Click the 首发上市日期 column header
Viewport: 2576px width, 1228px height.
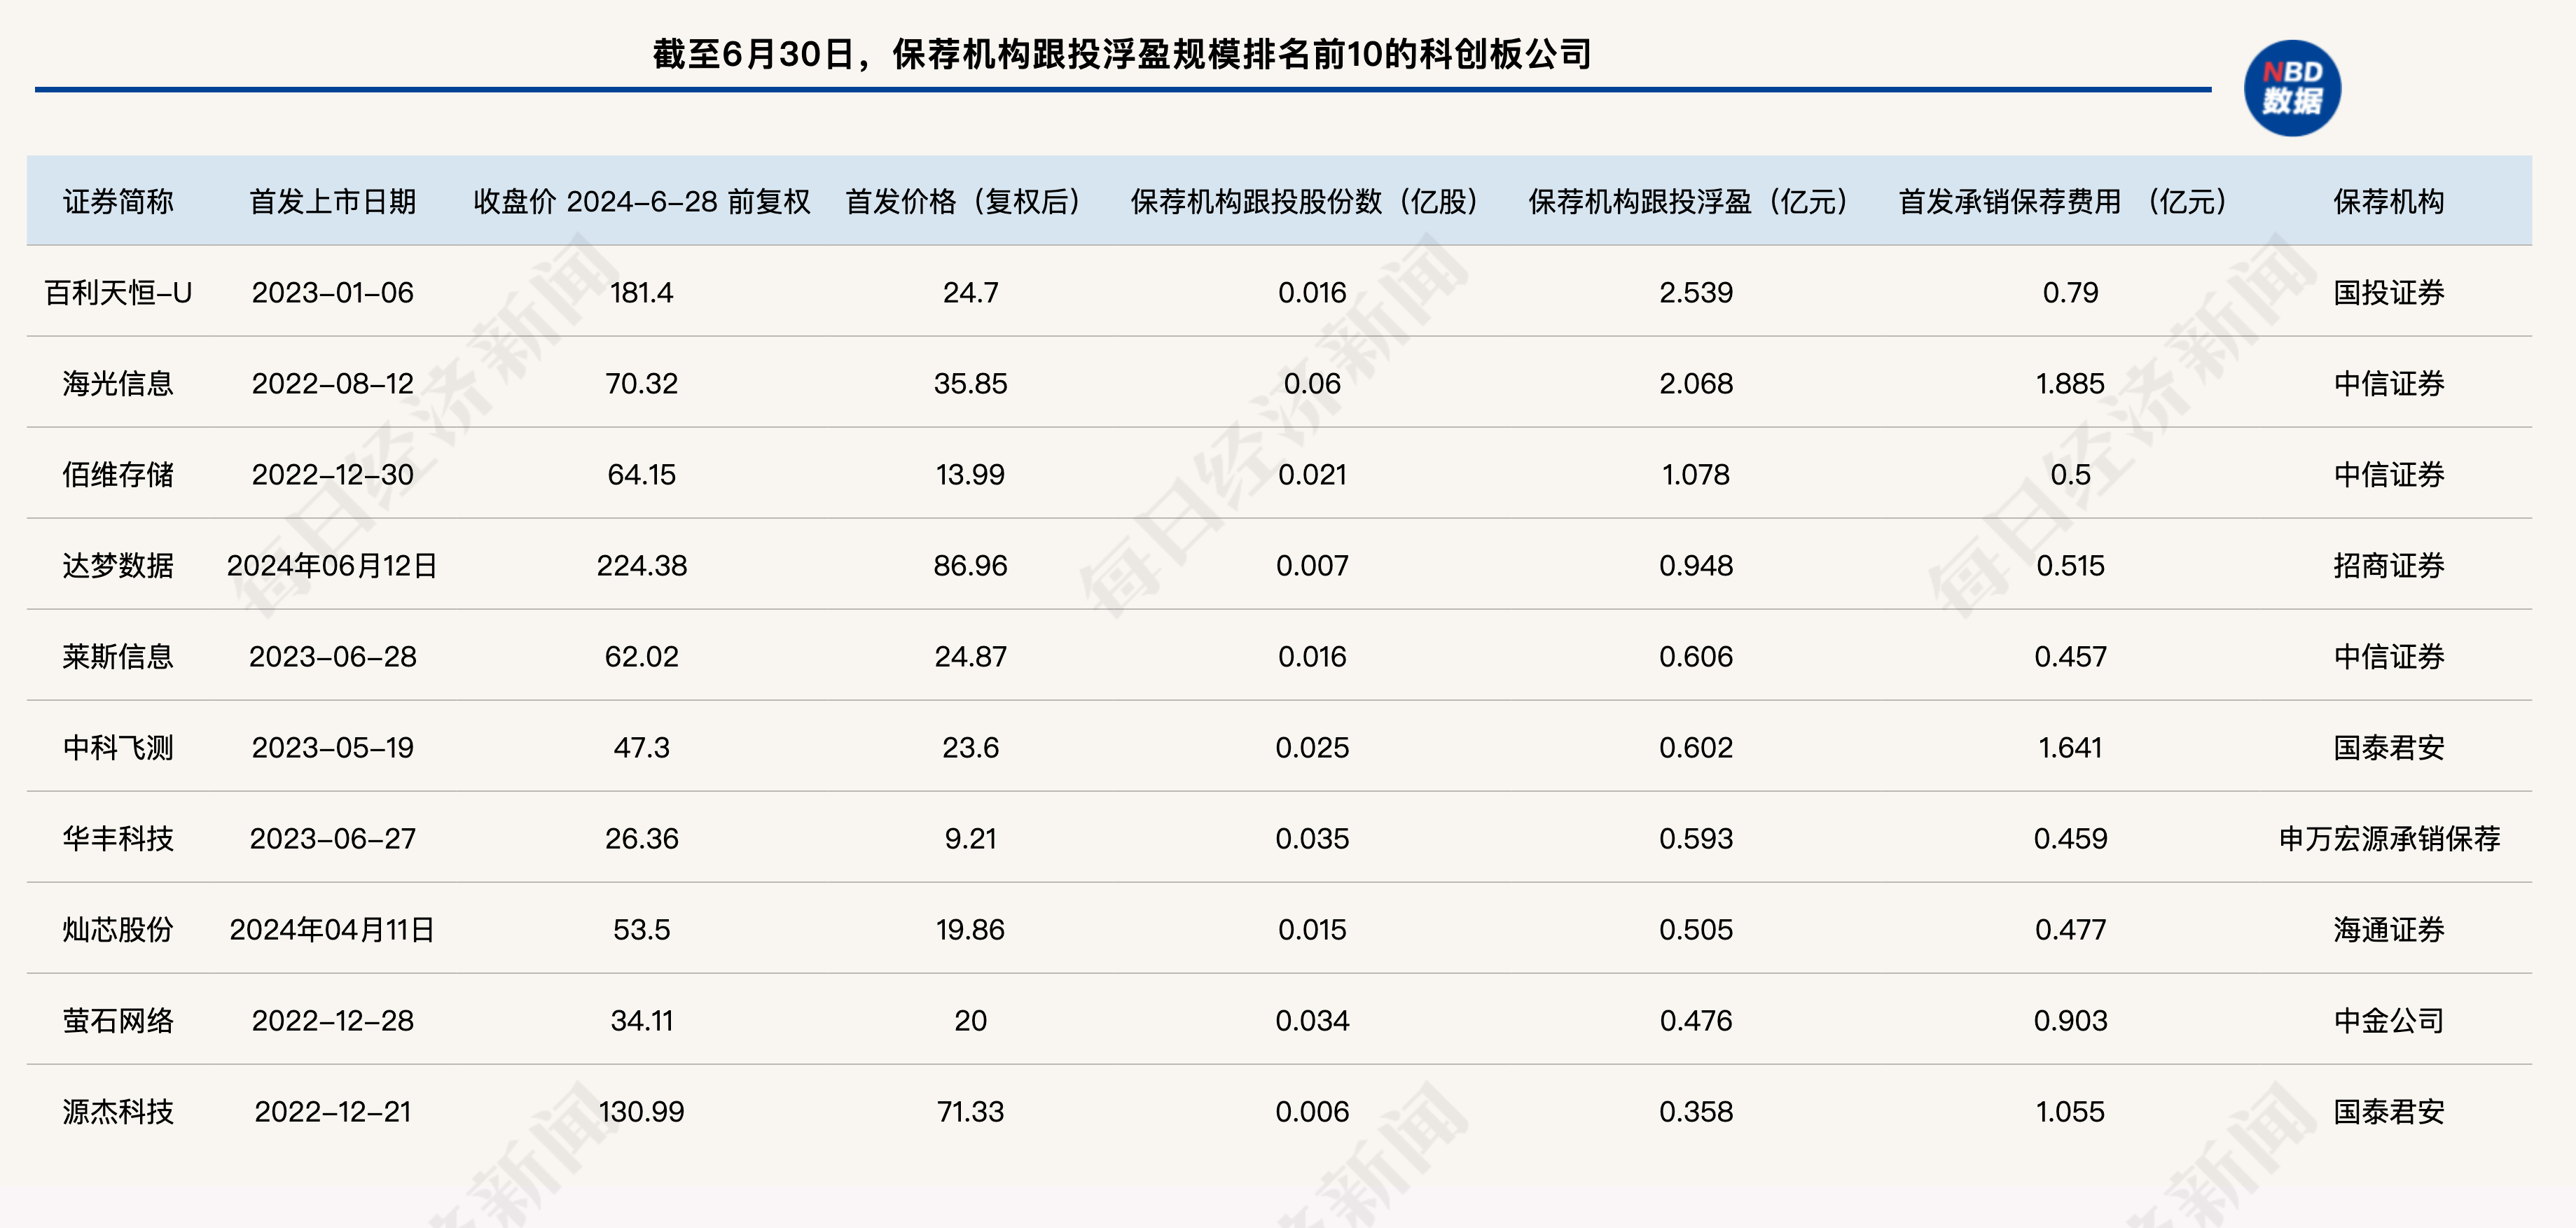(x=332, y=202)
